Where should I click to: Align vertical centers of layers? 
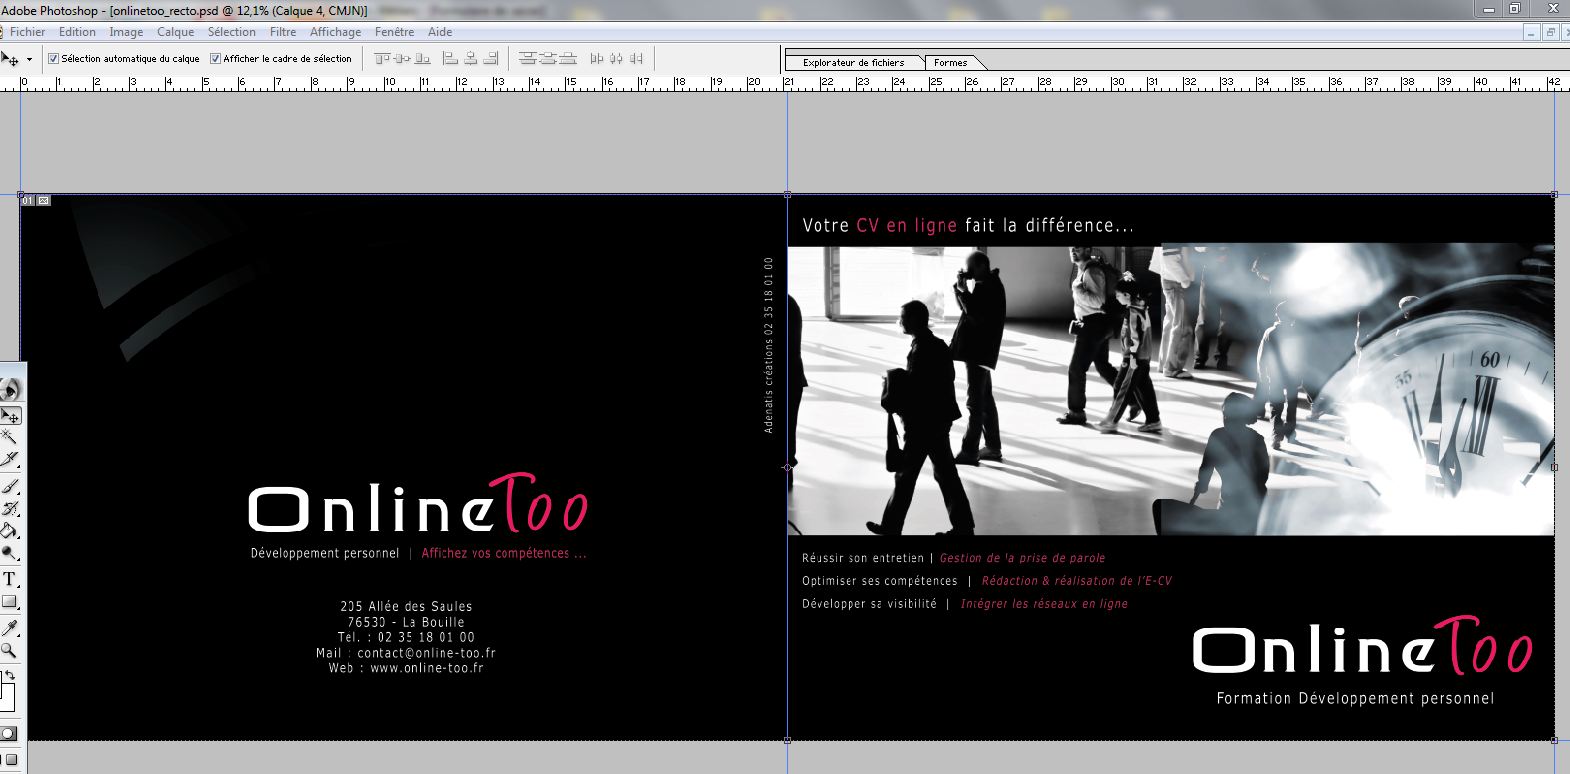[x=402, y=59]
